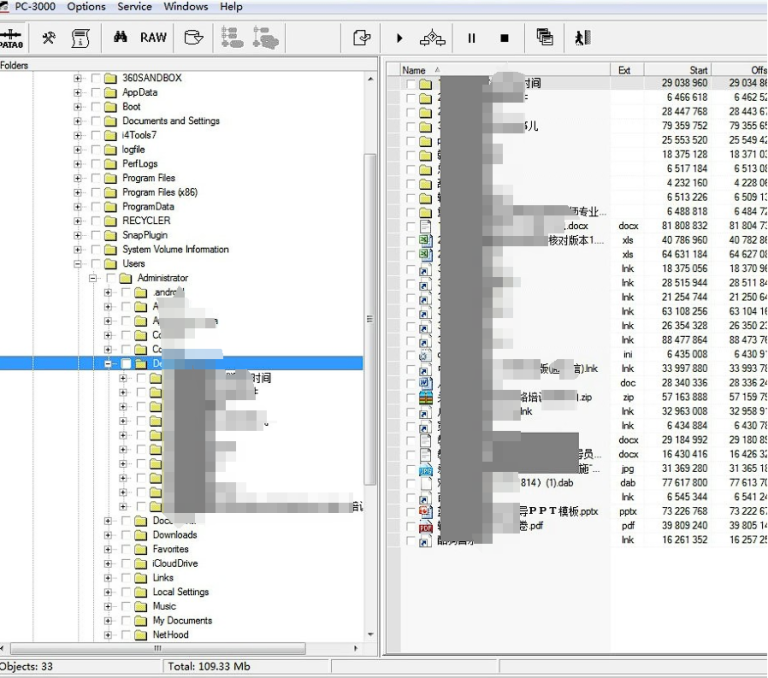The width and height of the screenshot is (768, 678).
Task: Open the tools wrench-and-hammer icon
Action: click(x=49, y=38)
